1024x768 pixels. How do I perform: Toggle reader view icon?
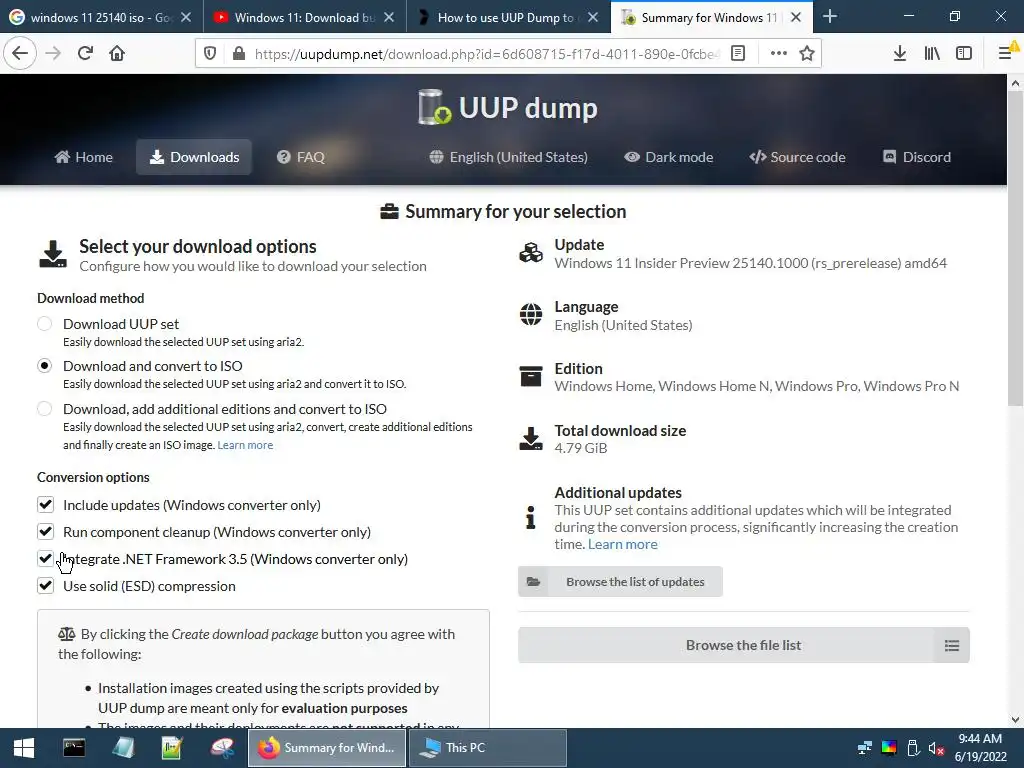click(x=738, y=54)
